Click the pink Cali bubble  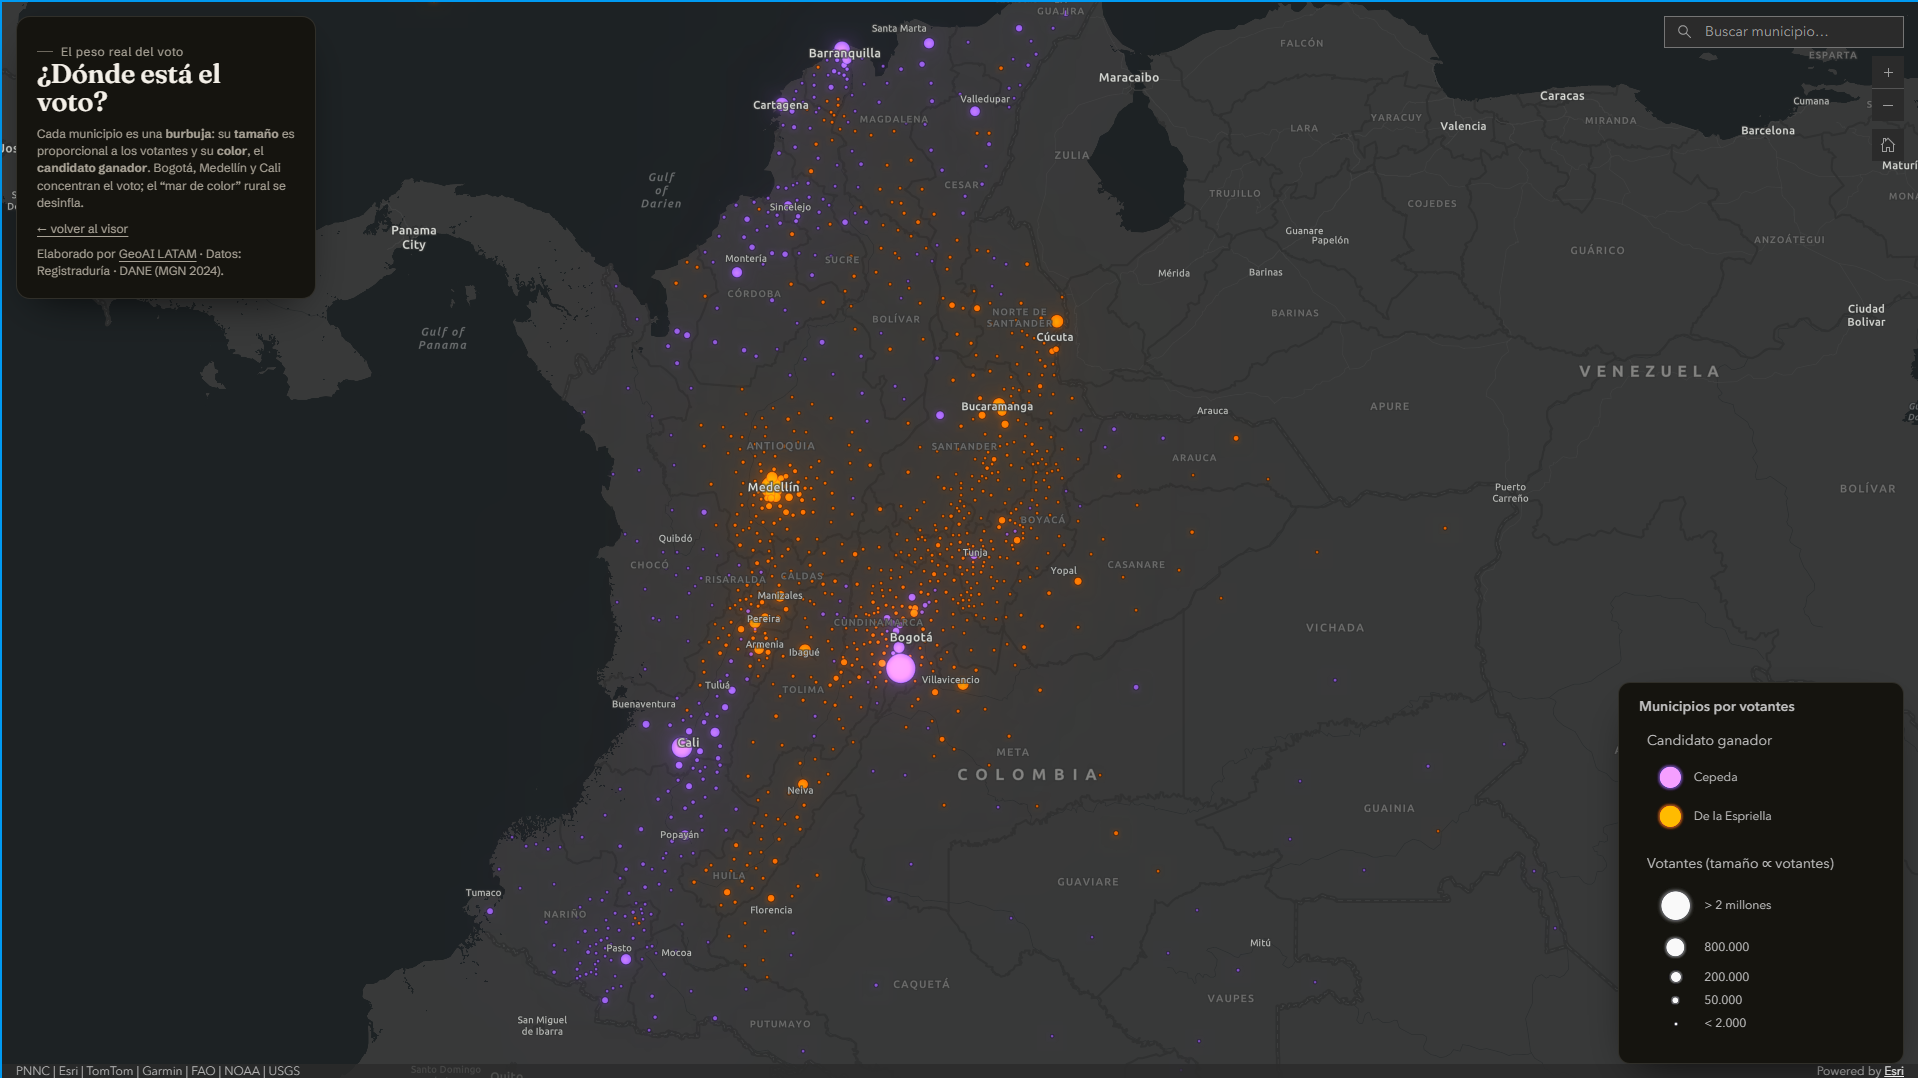tap(682, 747)
